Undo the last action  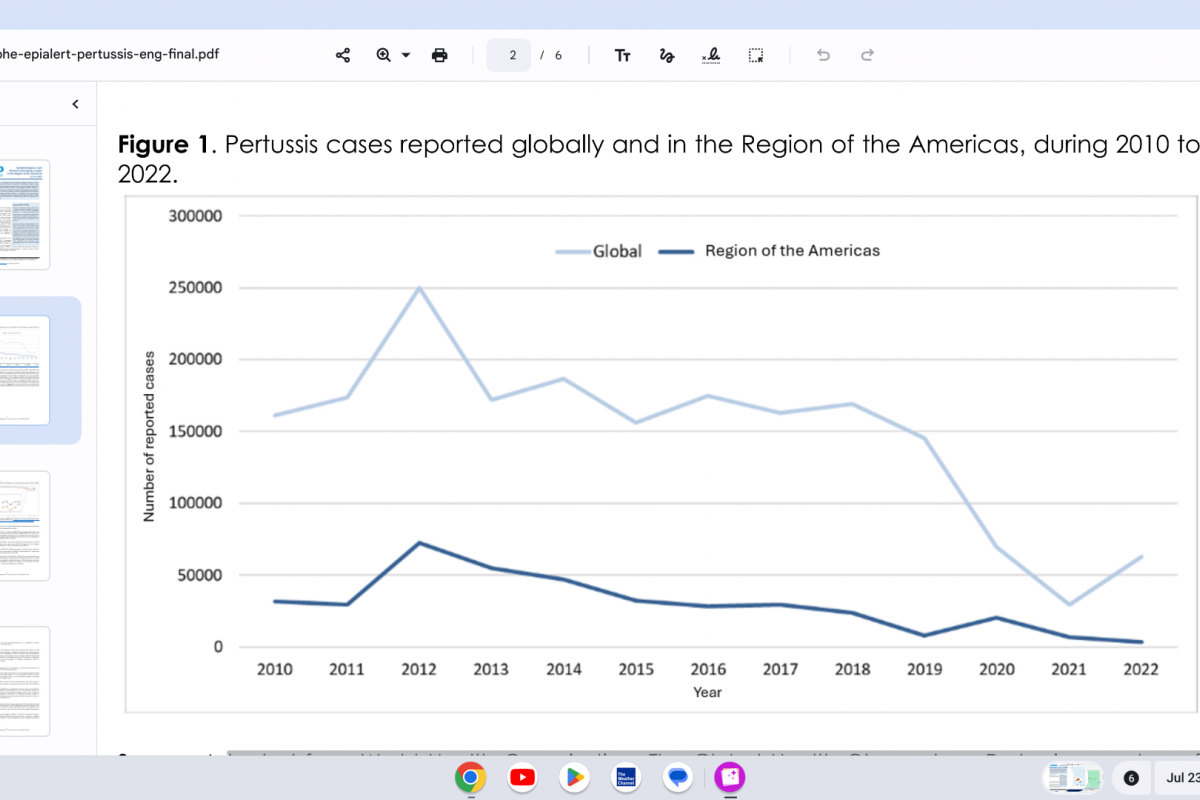pos(823,55)
